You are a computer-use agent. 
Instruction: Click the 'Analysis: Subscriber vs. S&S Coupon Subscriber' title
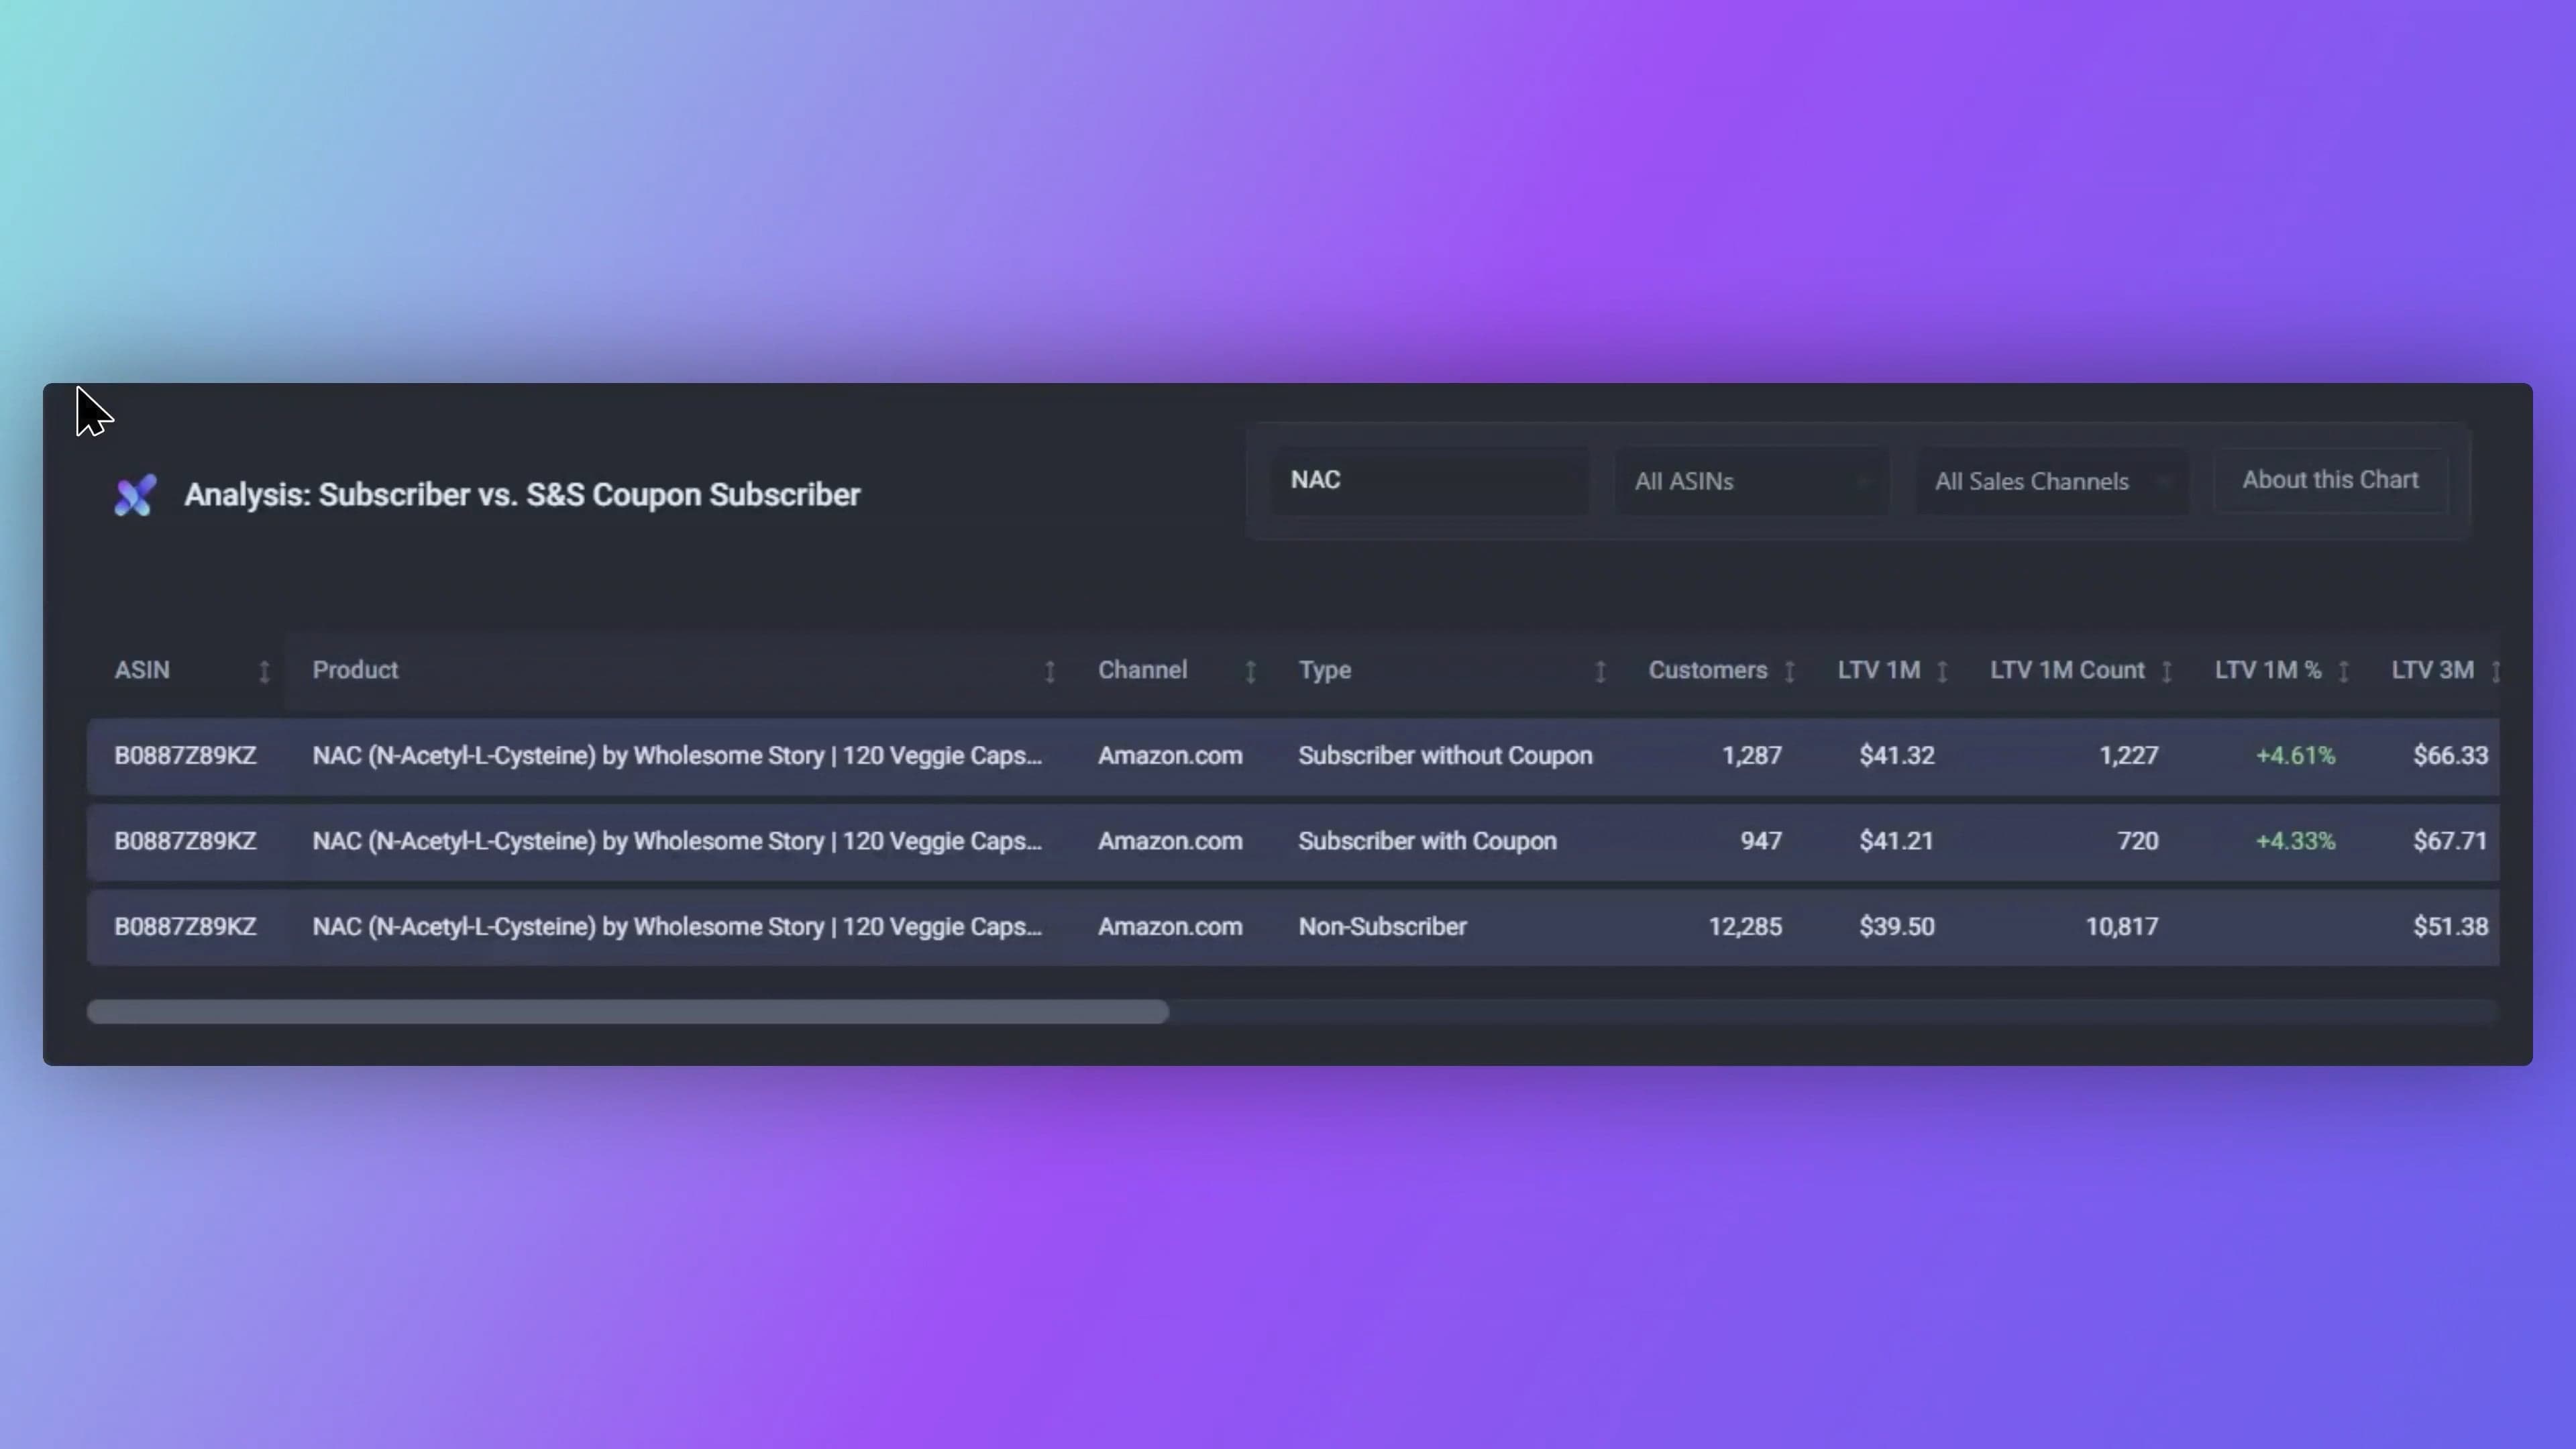(522, 495)
